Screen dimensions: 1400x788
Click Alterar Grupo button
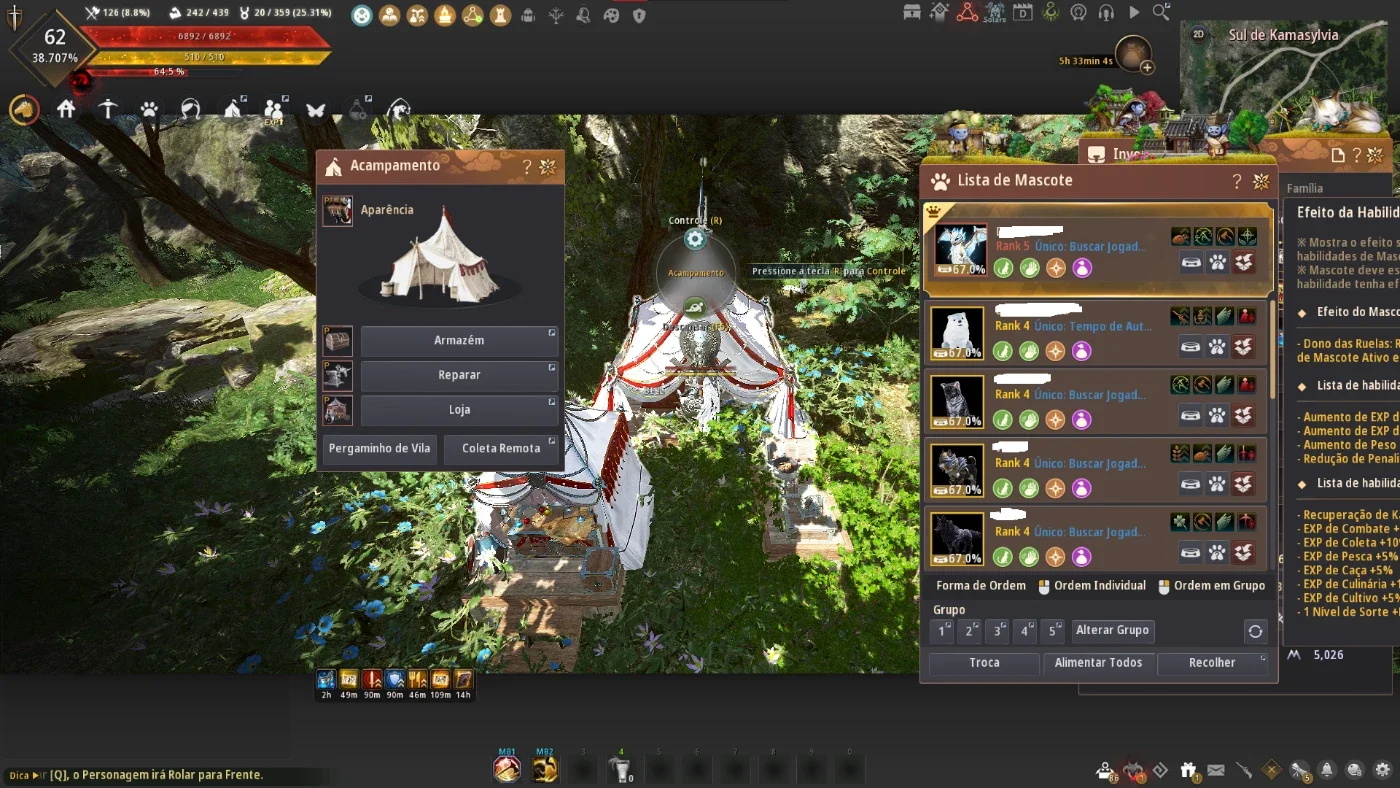tap(1112, 631)
